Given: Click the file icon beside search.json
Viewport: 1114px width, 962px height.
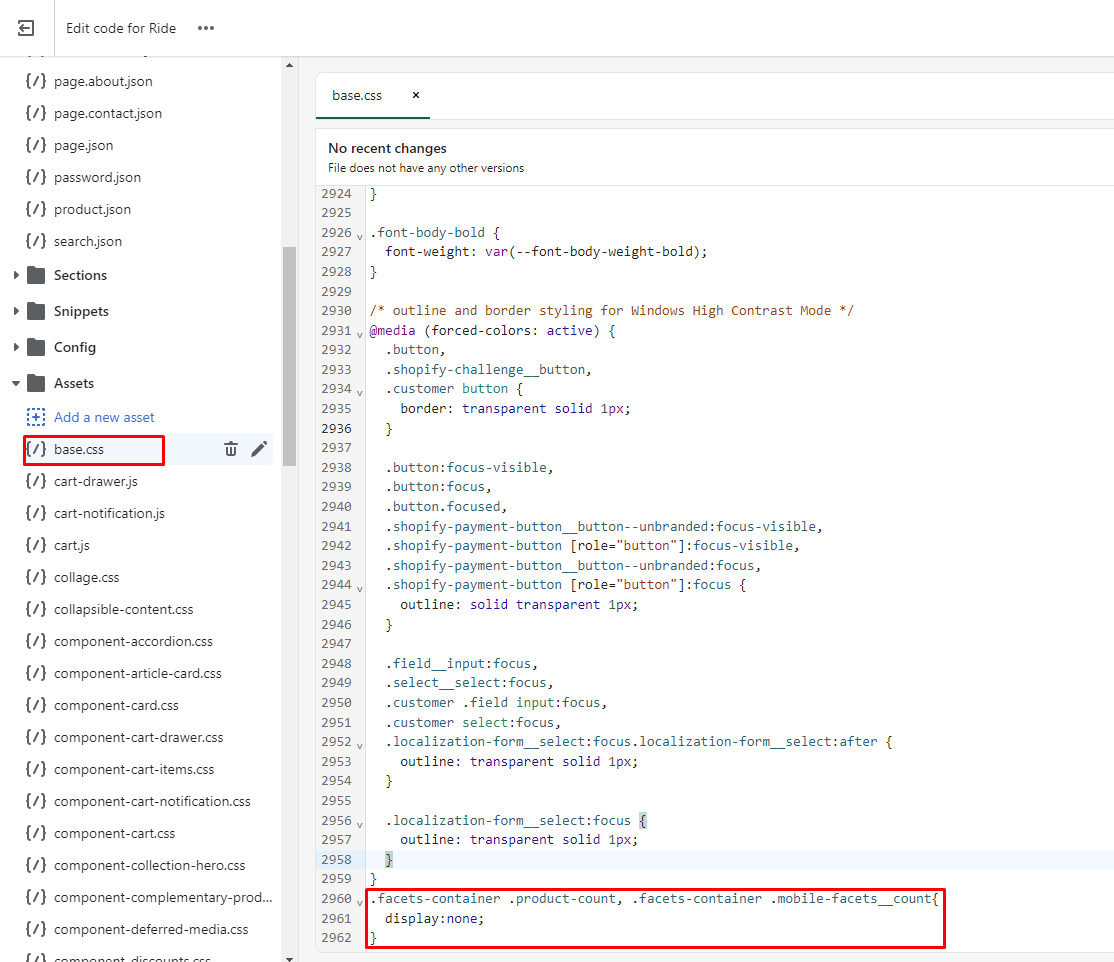Looking at the screenshot, I should (x=36, y=241).
